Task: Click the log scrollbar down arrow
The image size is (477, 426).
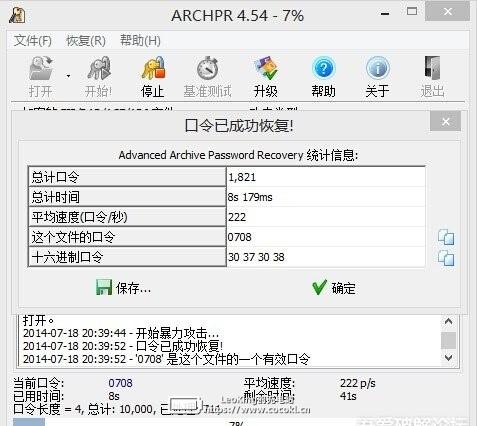Action: click(x=449, y=358)
